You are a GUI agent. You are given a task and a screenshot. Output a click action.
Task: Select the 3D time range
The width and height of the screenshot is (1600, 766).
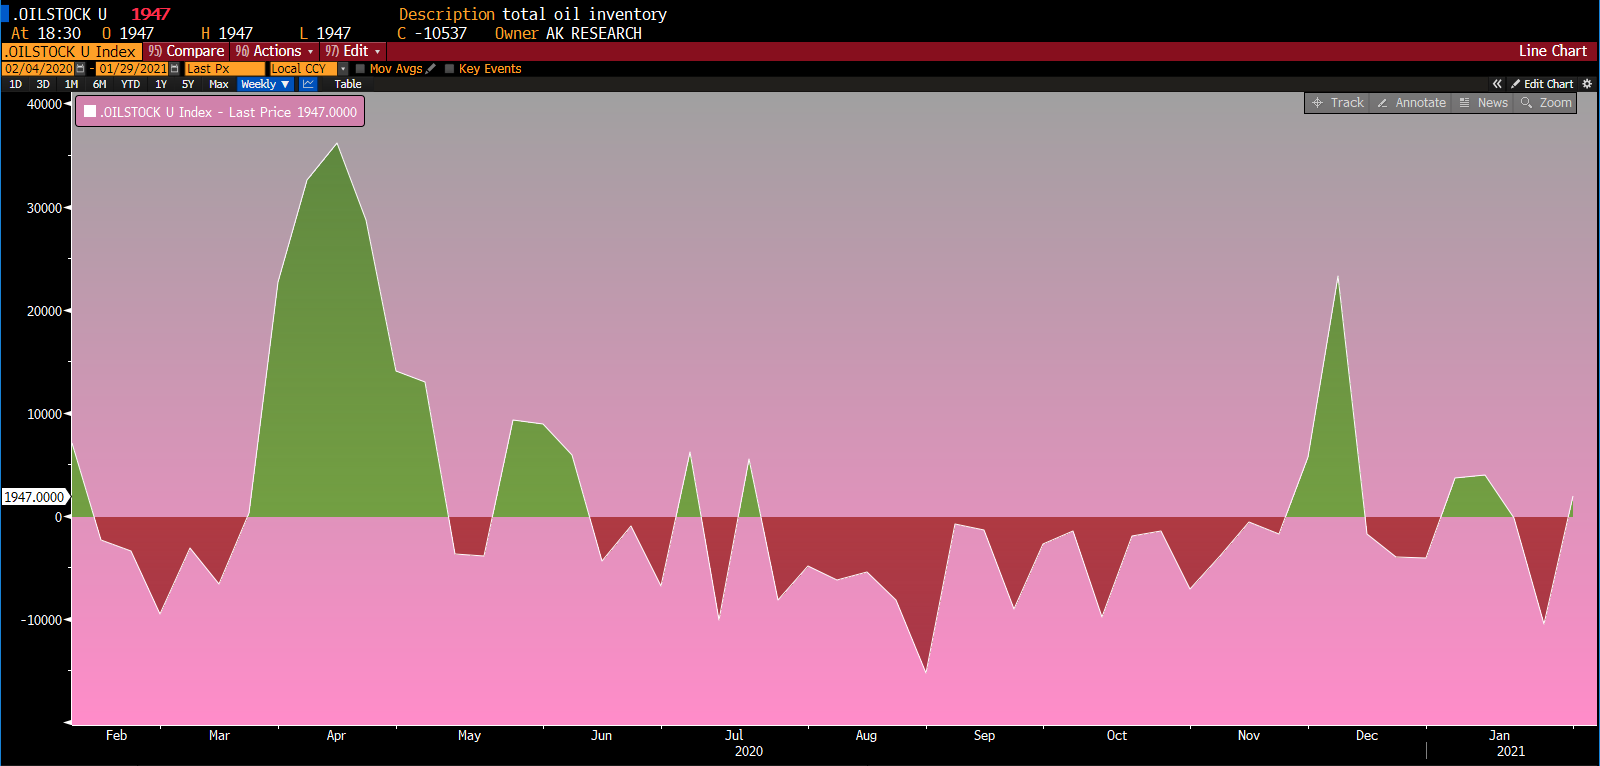[43, 84]
